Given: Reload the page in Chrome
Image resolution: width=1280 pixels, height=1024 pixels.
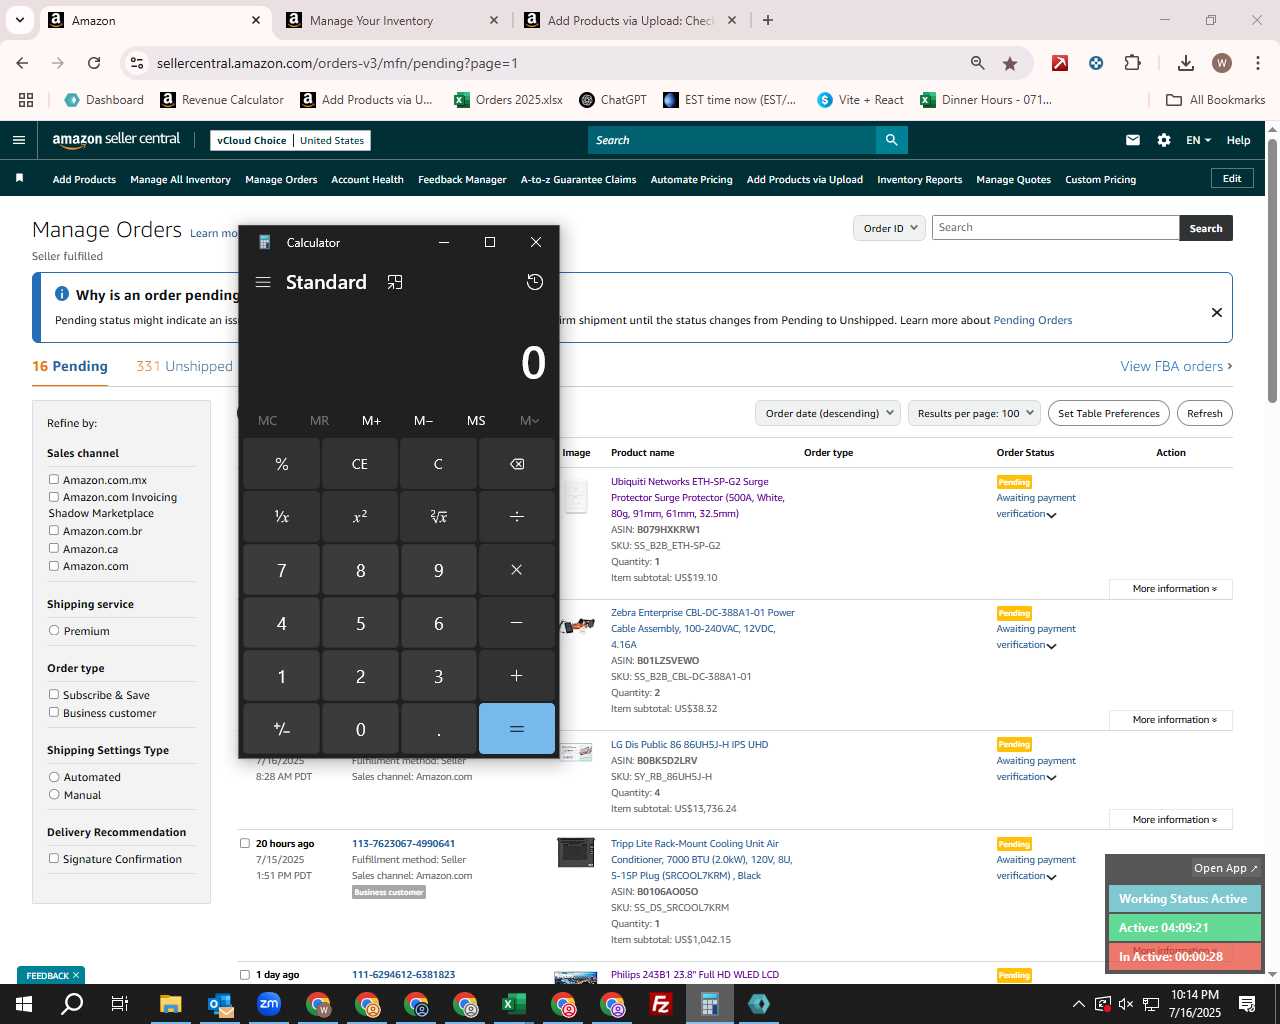Looking at the screenshot, I should click(94, 63).
